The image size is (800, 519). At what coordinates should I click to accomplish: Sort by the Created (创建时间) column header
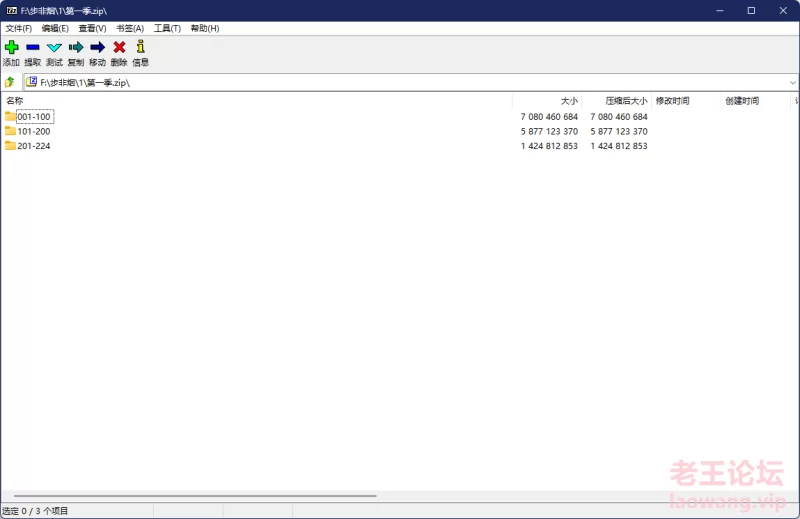(756, 101)
